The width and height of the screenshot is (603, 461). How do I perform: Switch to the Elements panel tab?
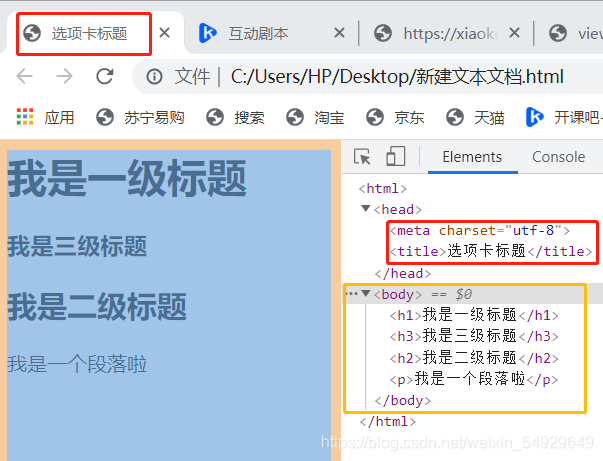coord(472,157)
